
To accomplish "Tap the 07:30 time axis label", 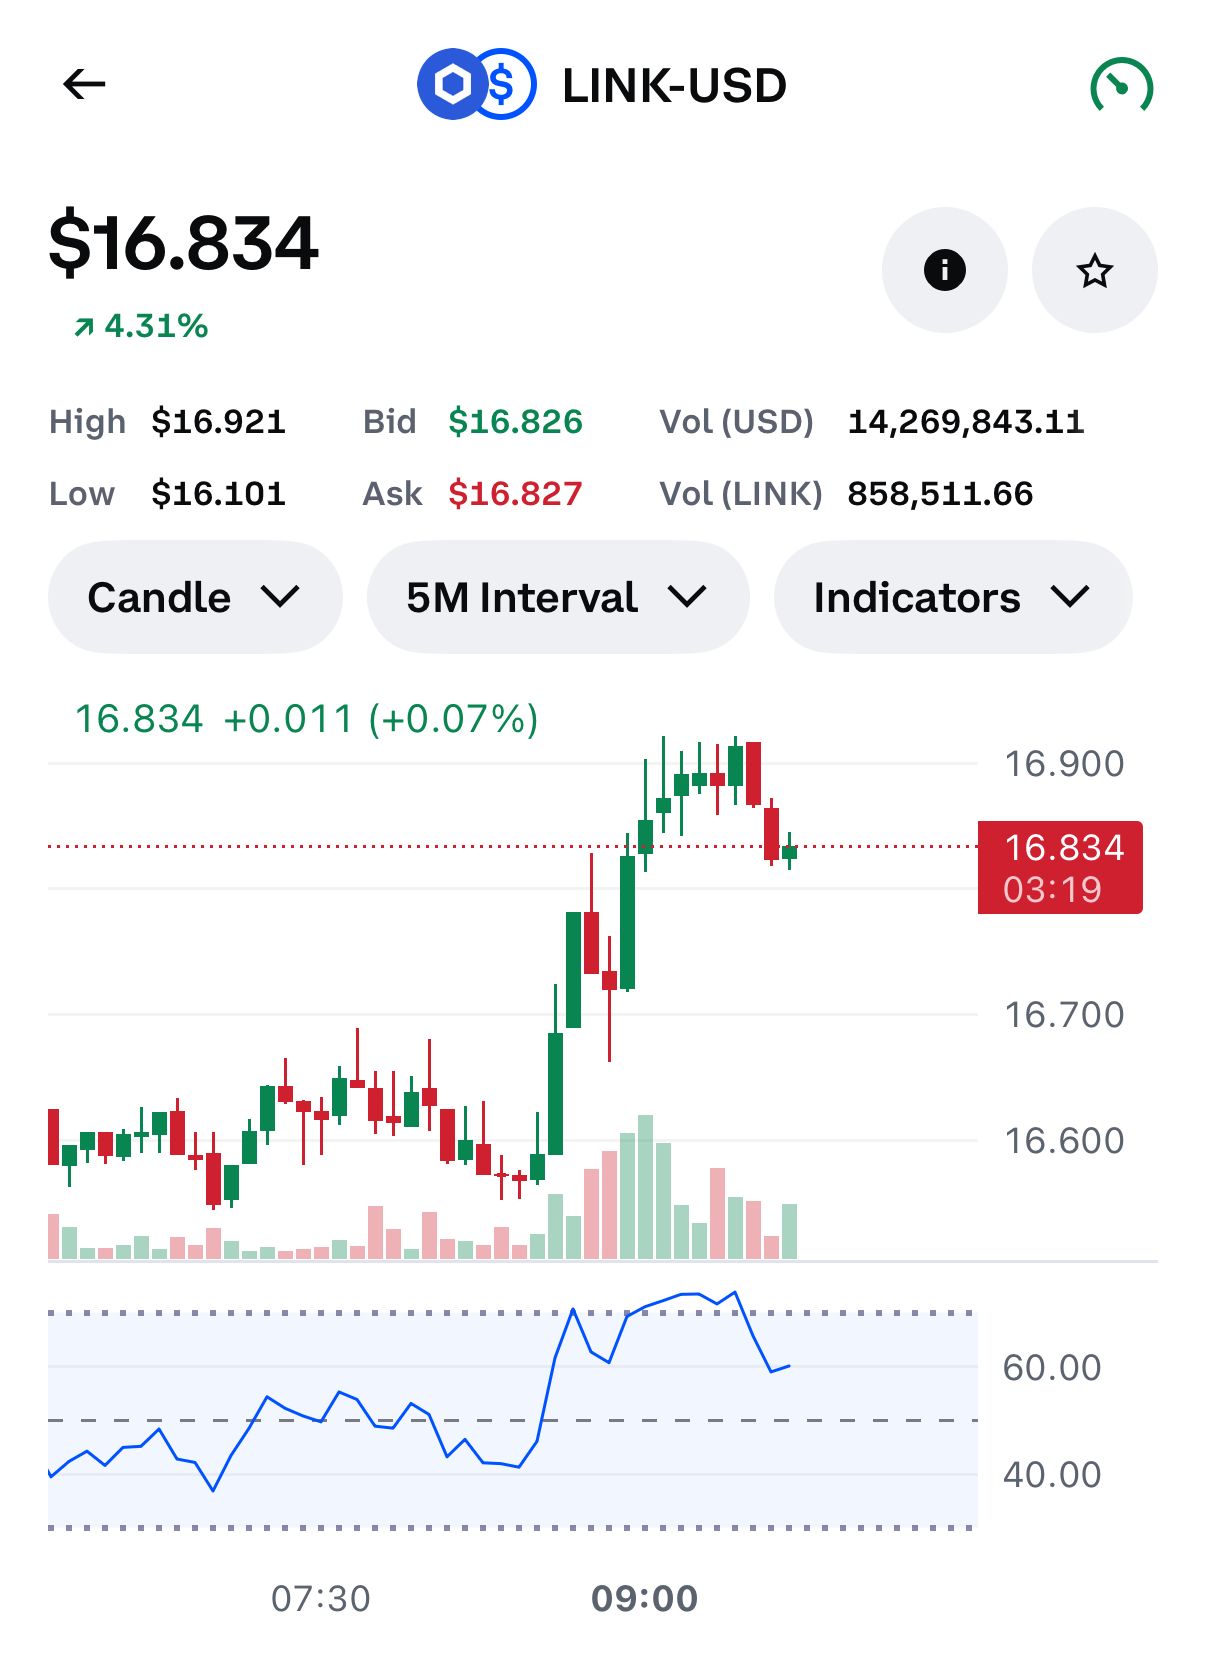I will pyautogui.click(x=321, y=1599).
